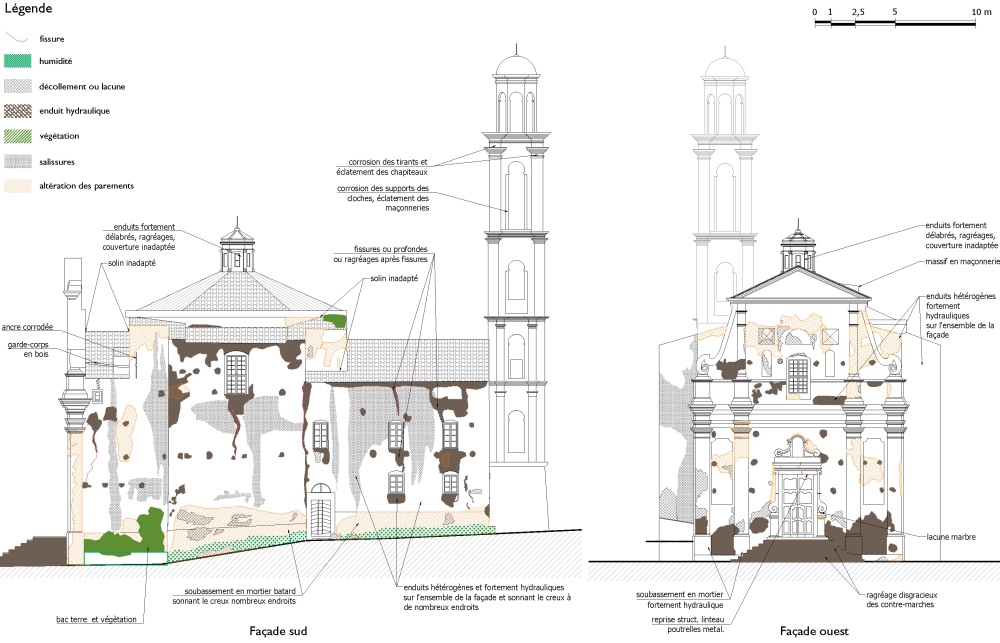Image resolution: width=1000 pixels, height=643 pixels.
Task: Click the végétation hatched legend swatch
Action: pyautogui.click(x=19, y=136)
